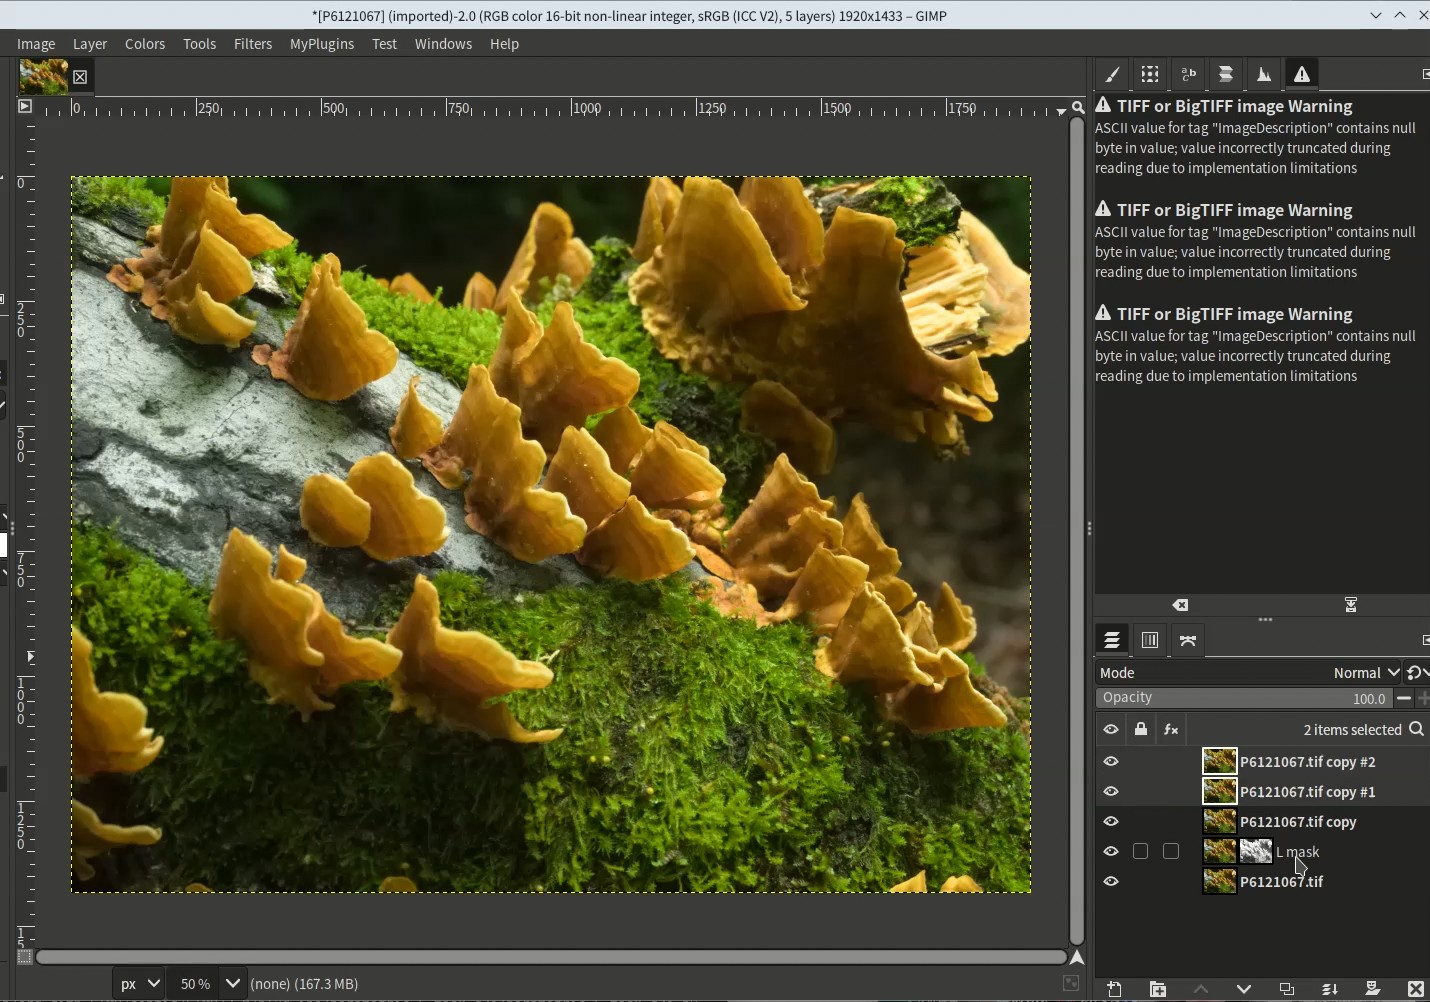Open the Colors menu
The image size is (1430, 1002).
[x=145, y=44]
